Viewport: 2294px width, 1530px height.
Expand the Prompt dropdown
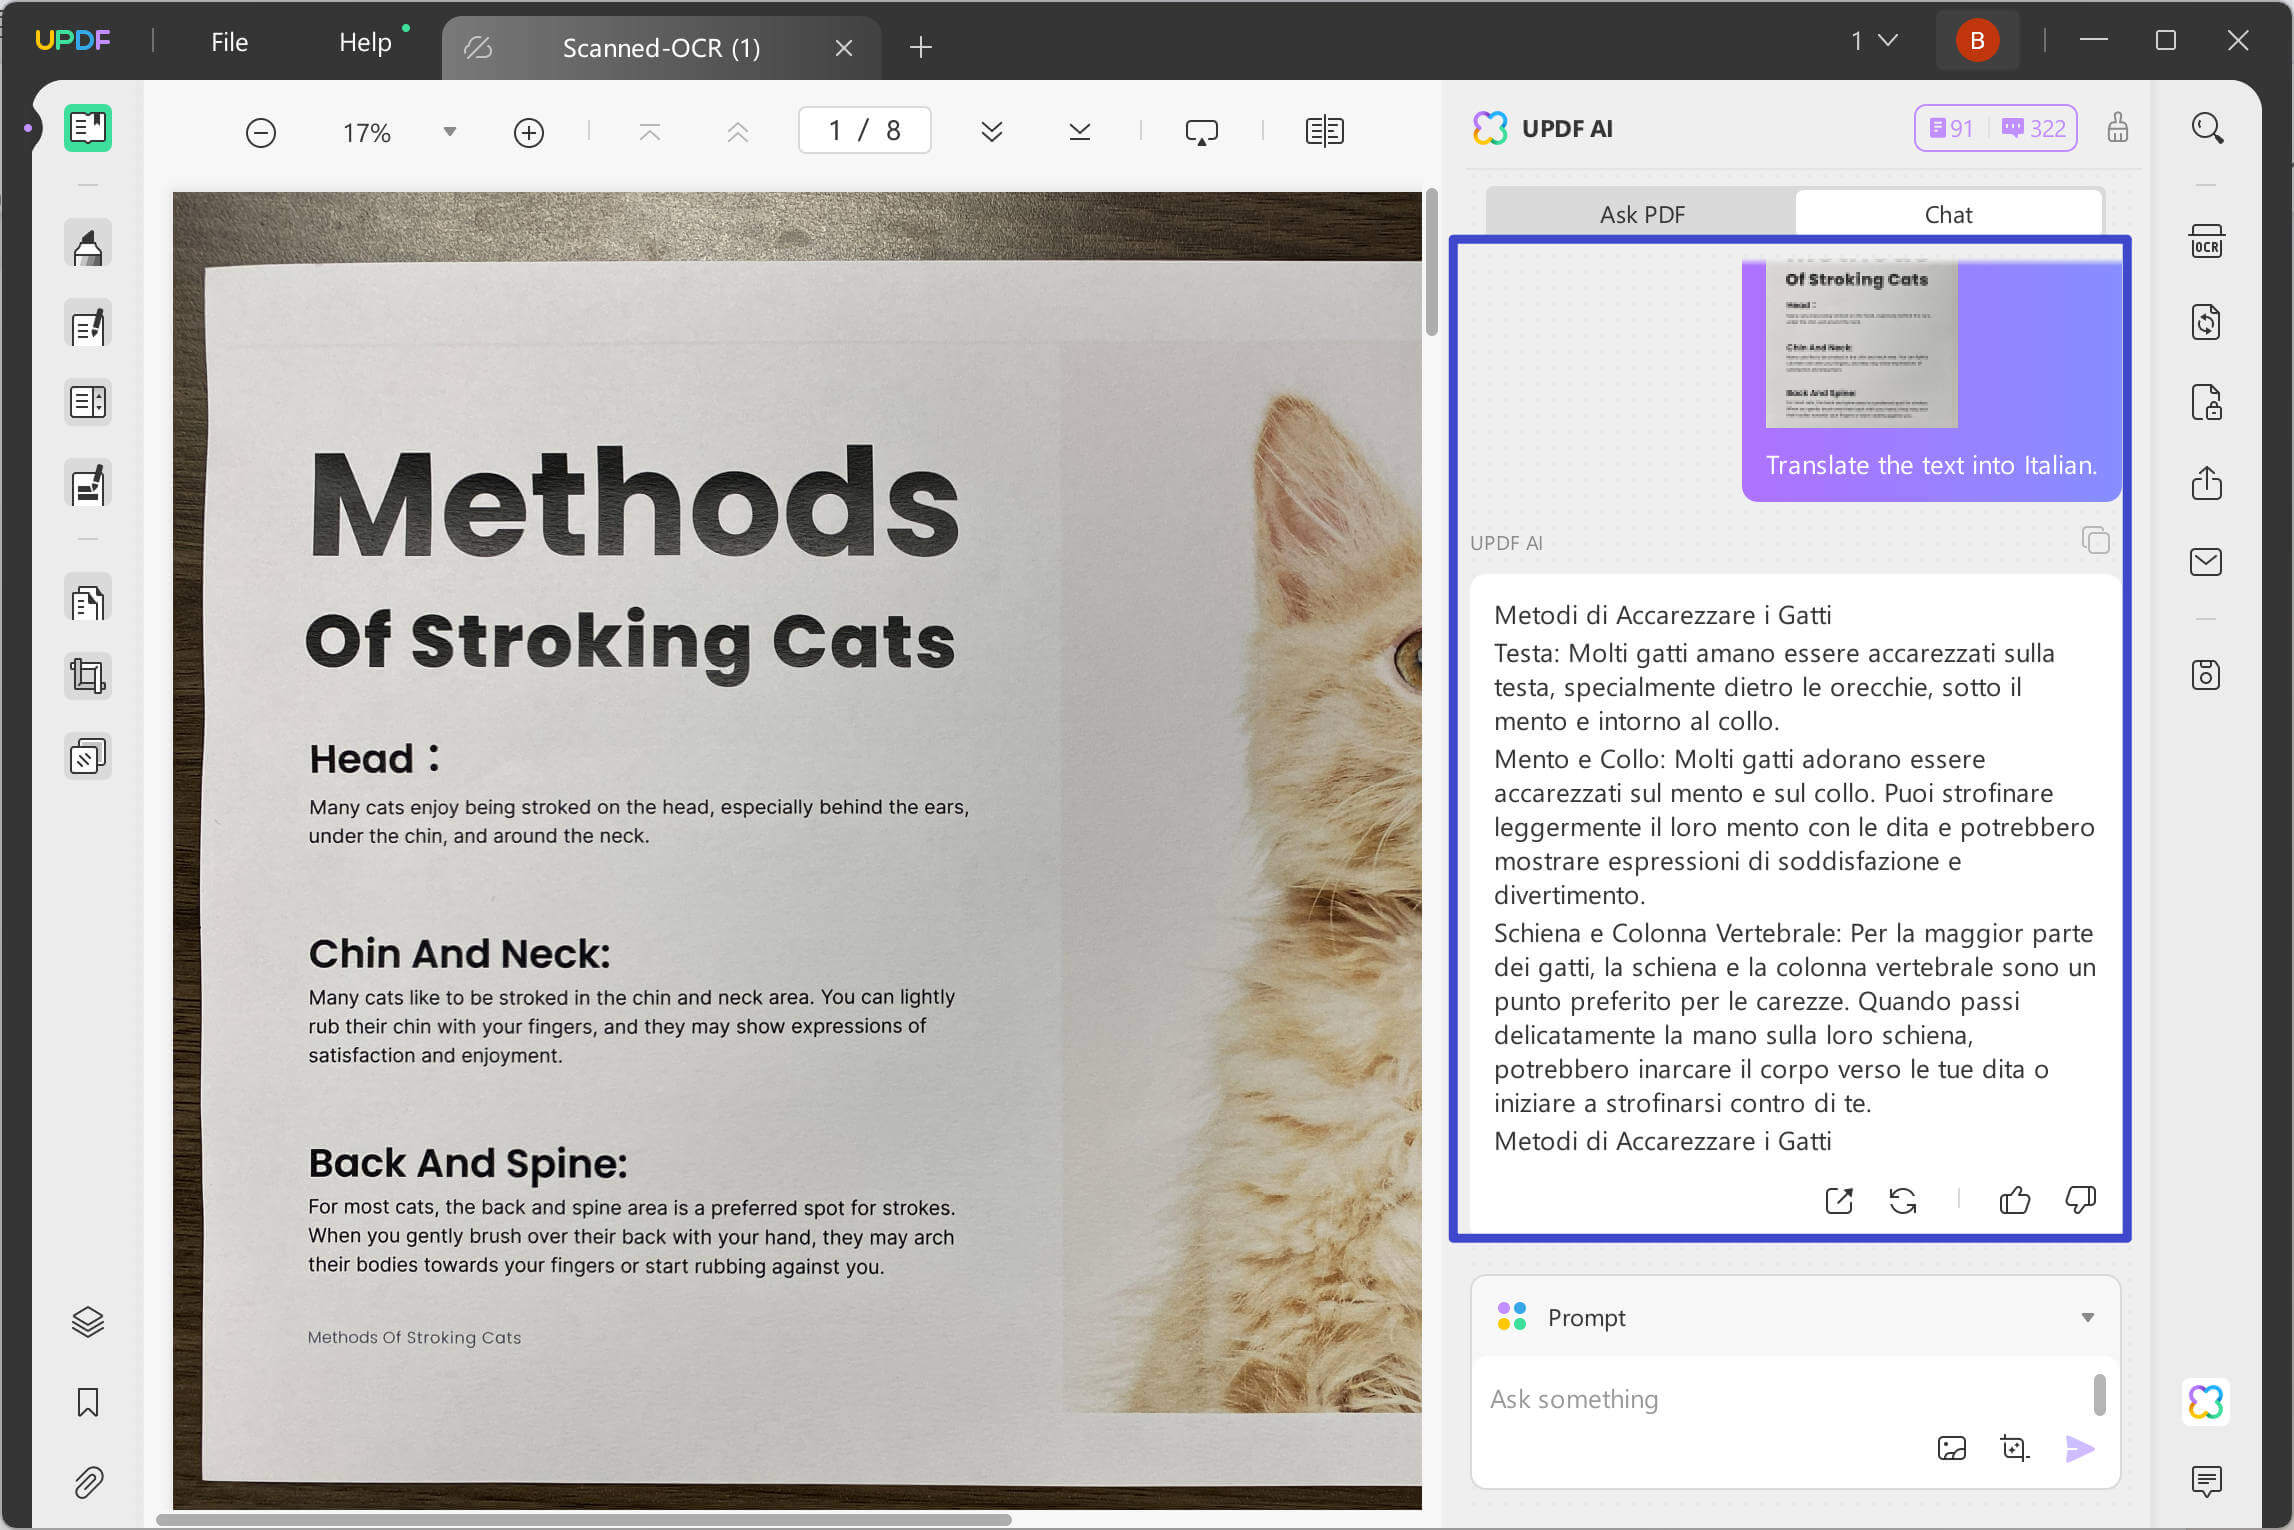[x=2087, y=1318]
